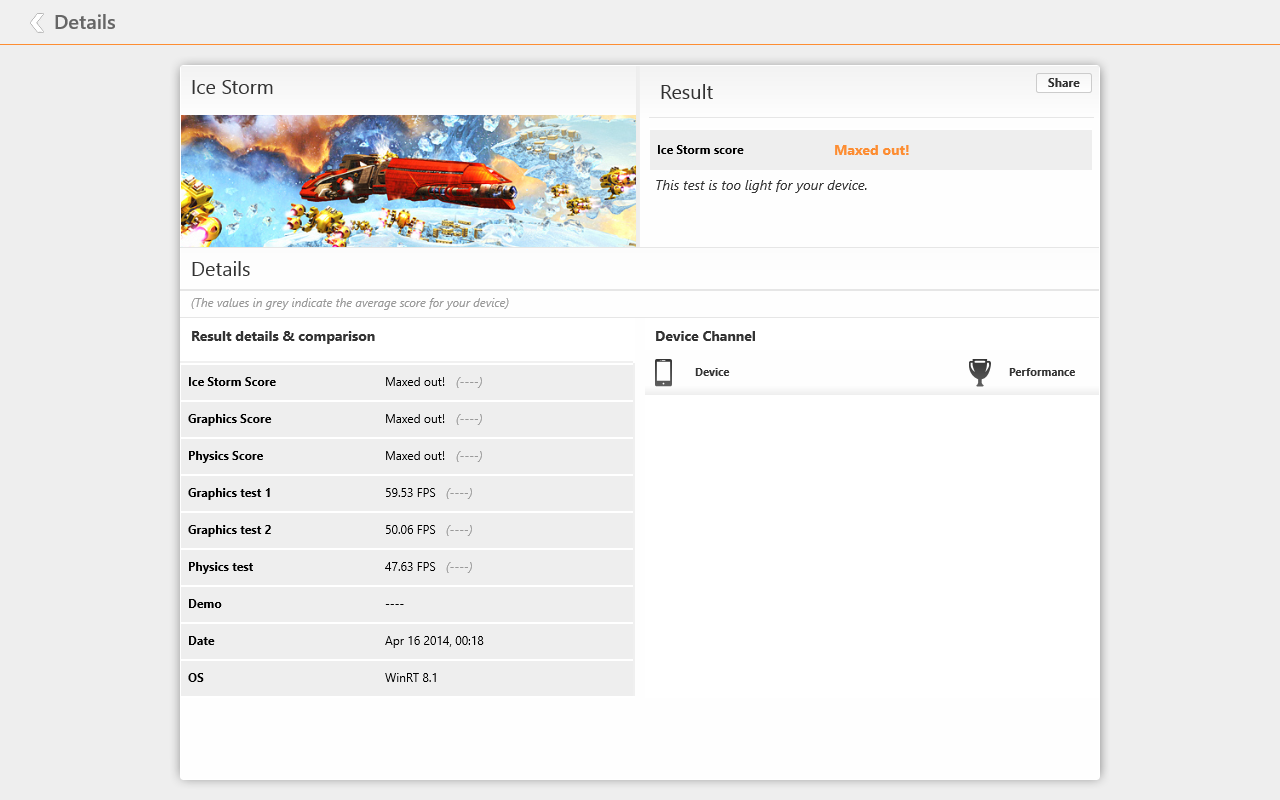The width and height of the screenshot is (1280, 800).
Task: Click the Device Channel heading
Action: 705,336
